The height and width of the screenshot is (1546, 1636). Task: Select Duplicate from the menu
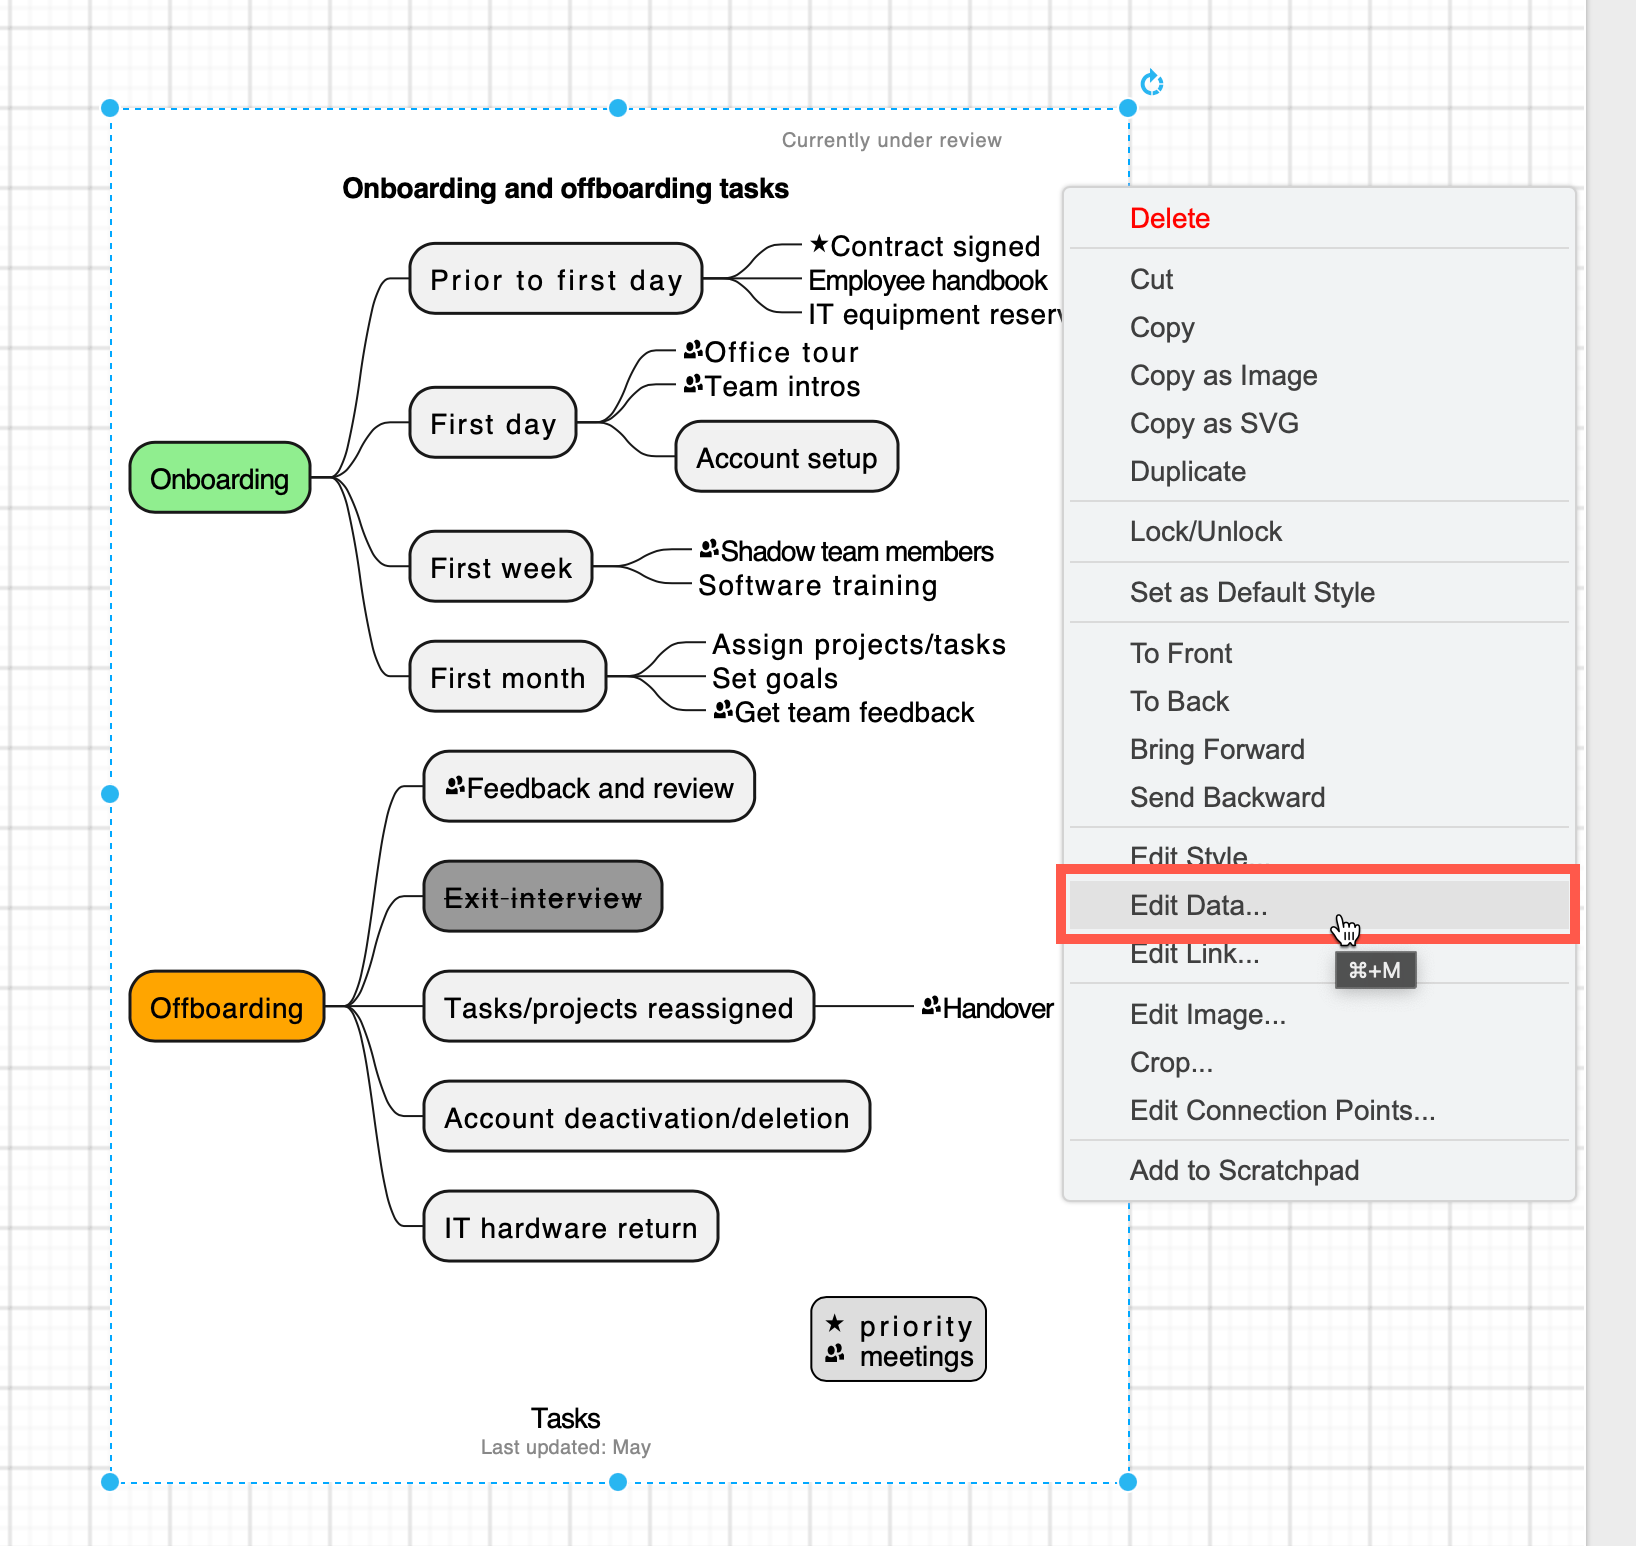(1187, 472)
